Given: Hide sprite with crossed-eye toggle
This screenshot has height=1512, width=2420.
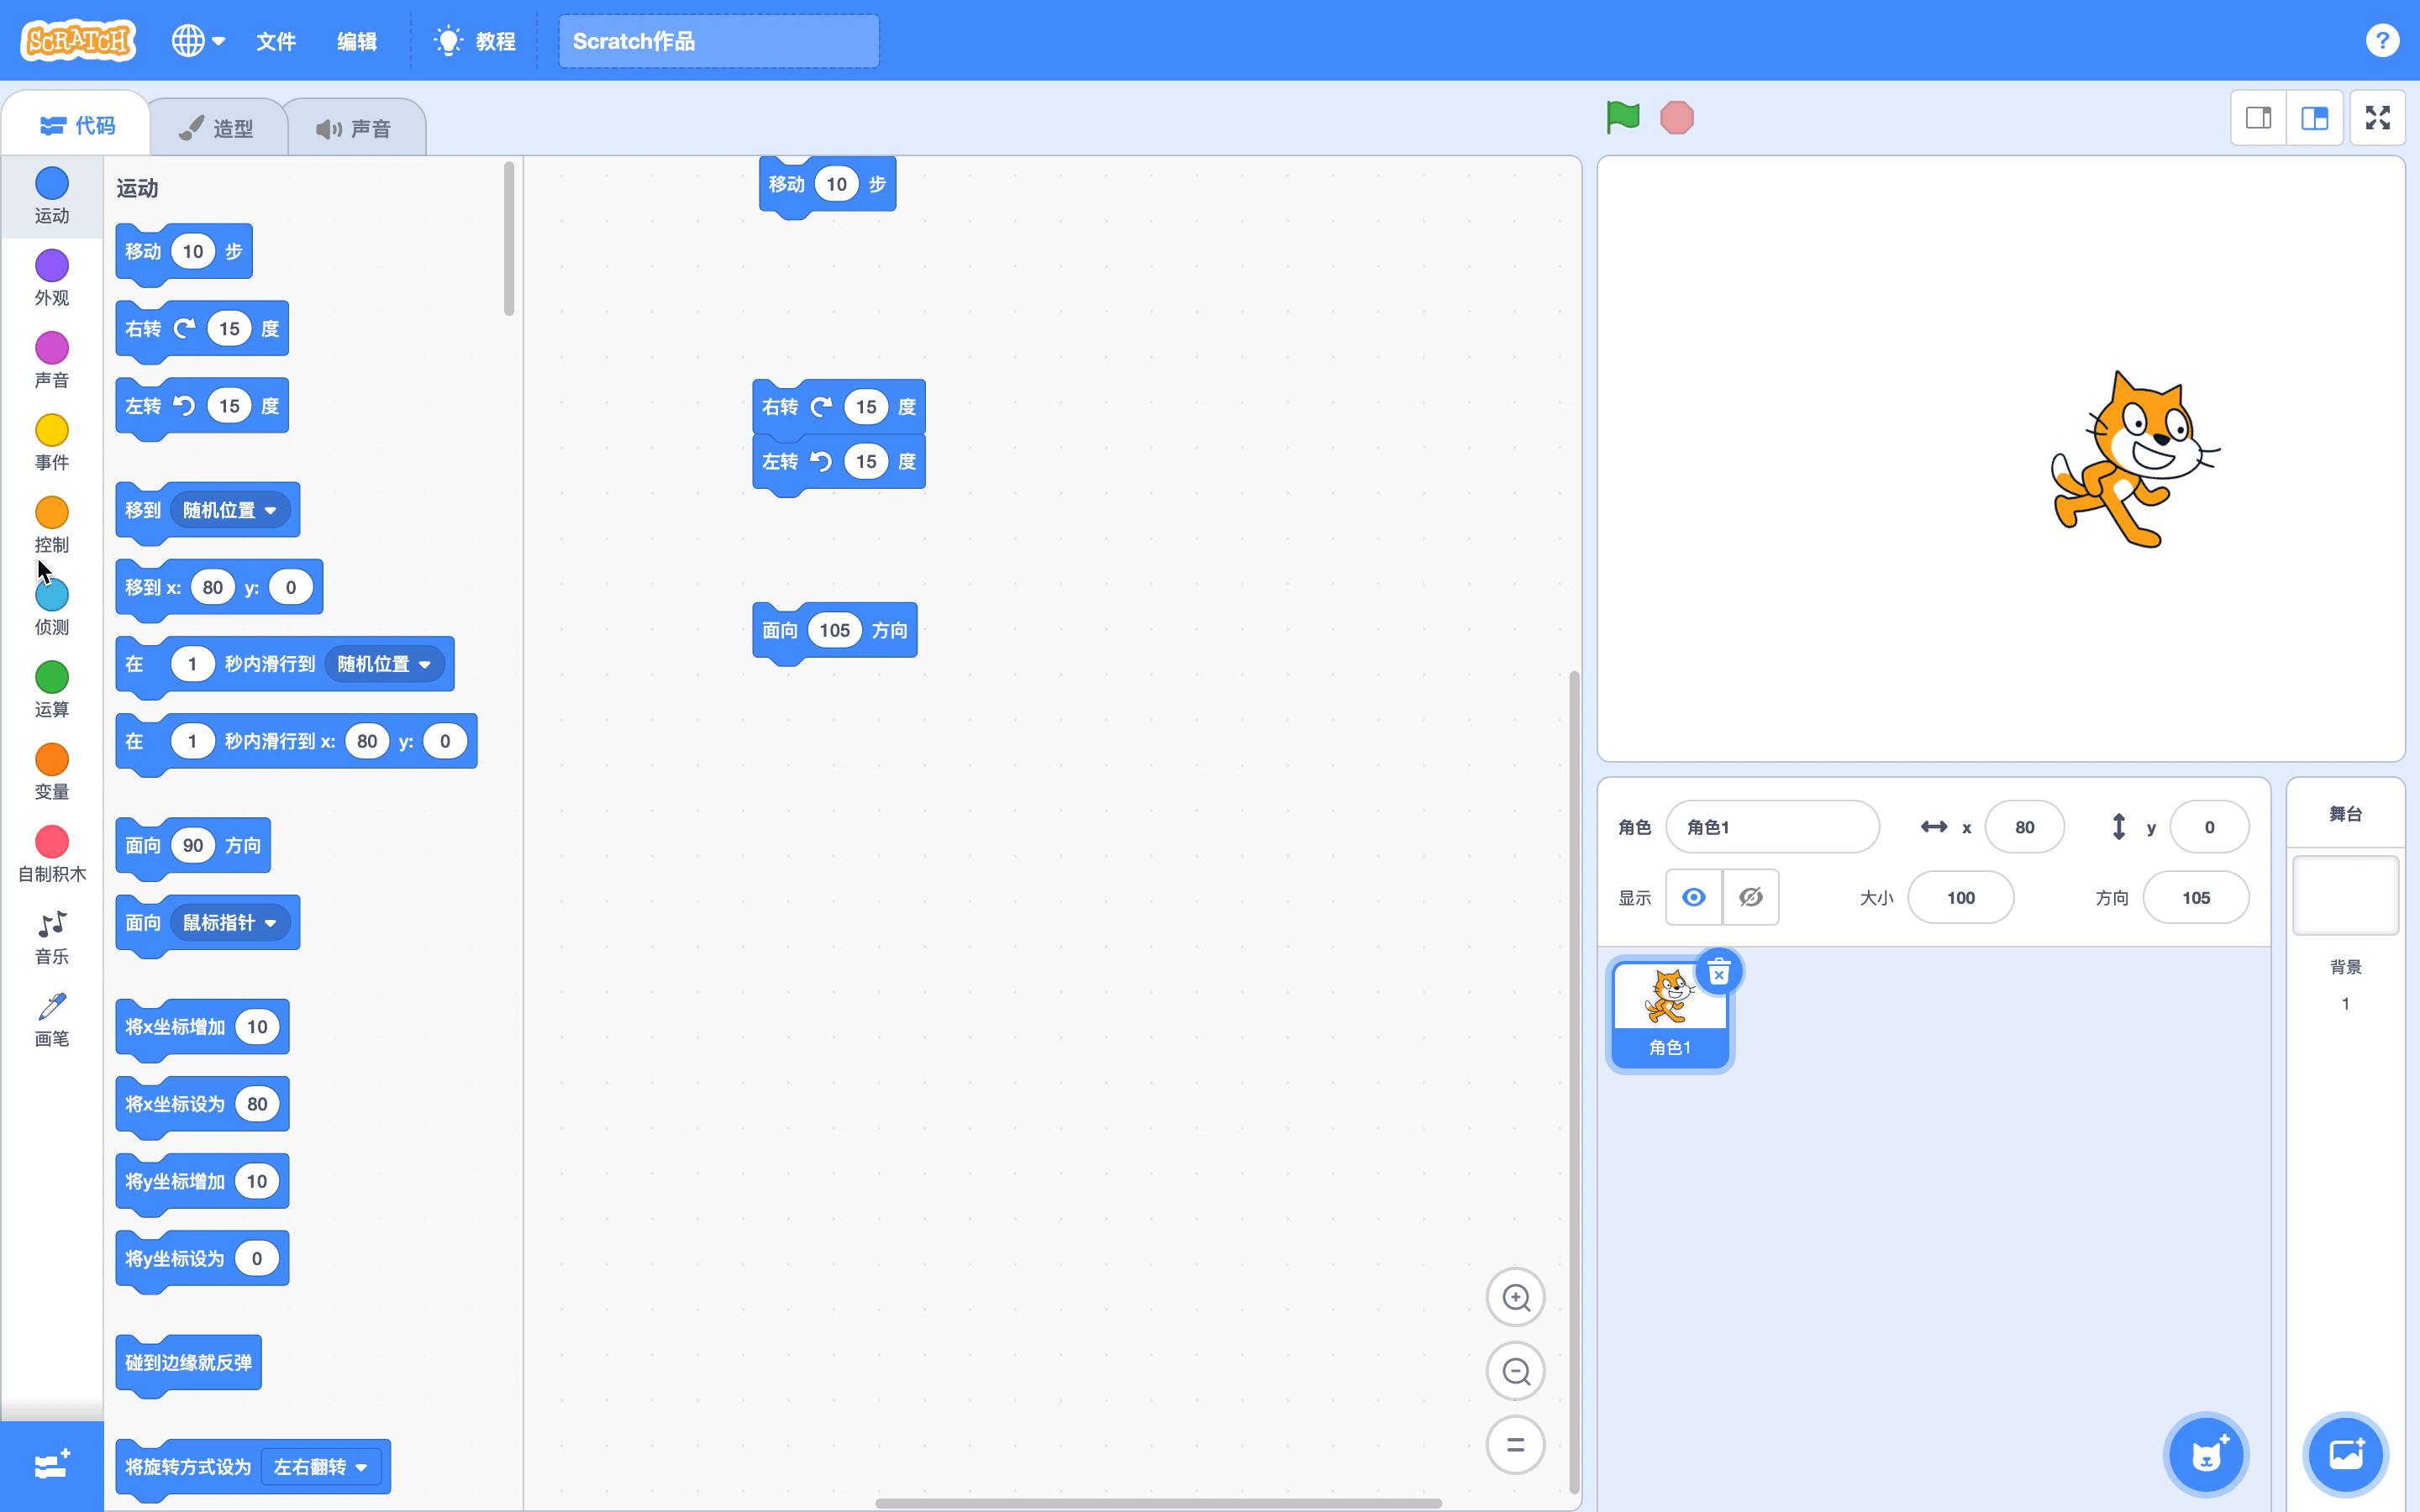Looking at the screenshot, I should (1750, 897).
